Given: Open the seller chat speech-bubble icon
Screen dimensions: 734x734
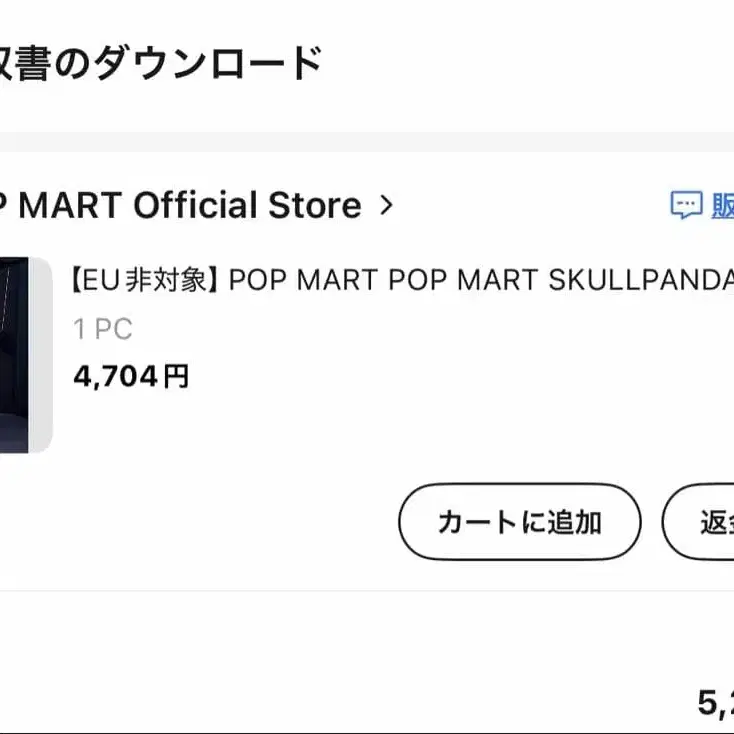Looking at the screenshot, I should [686, 206].
